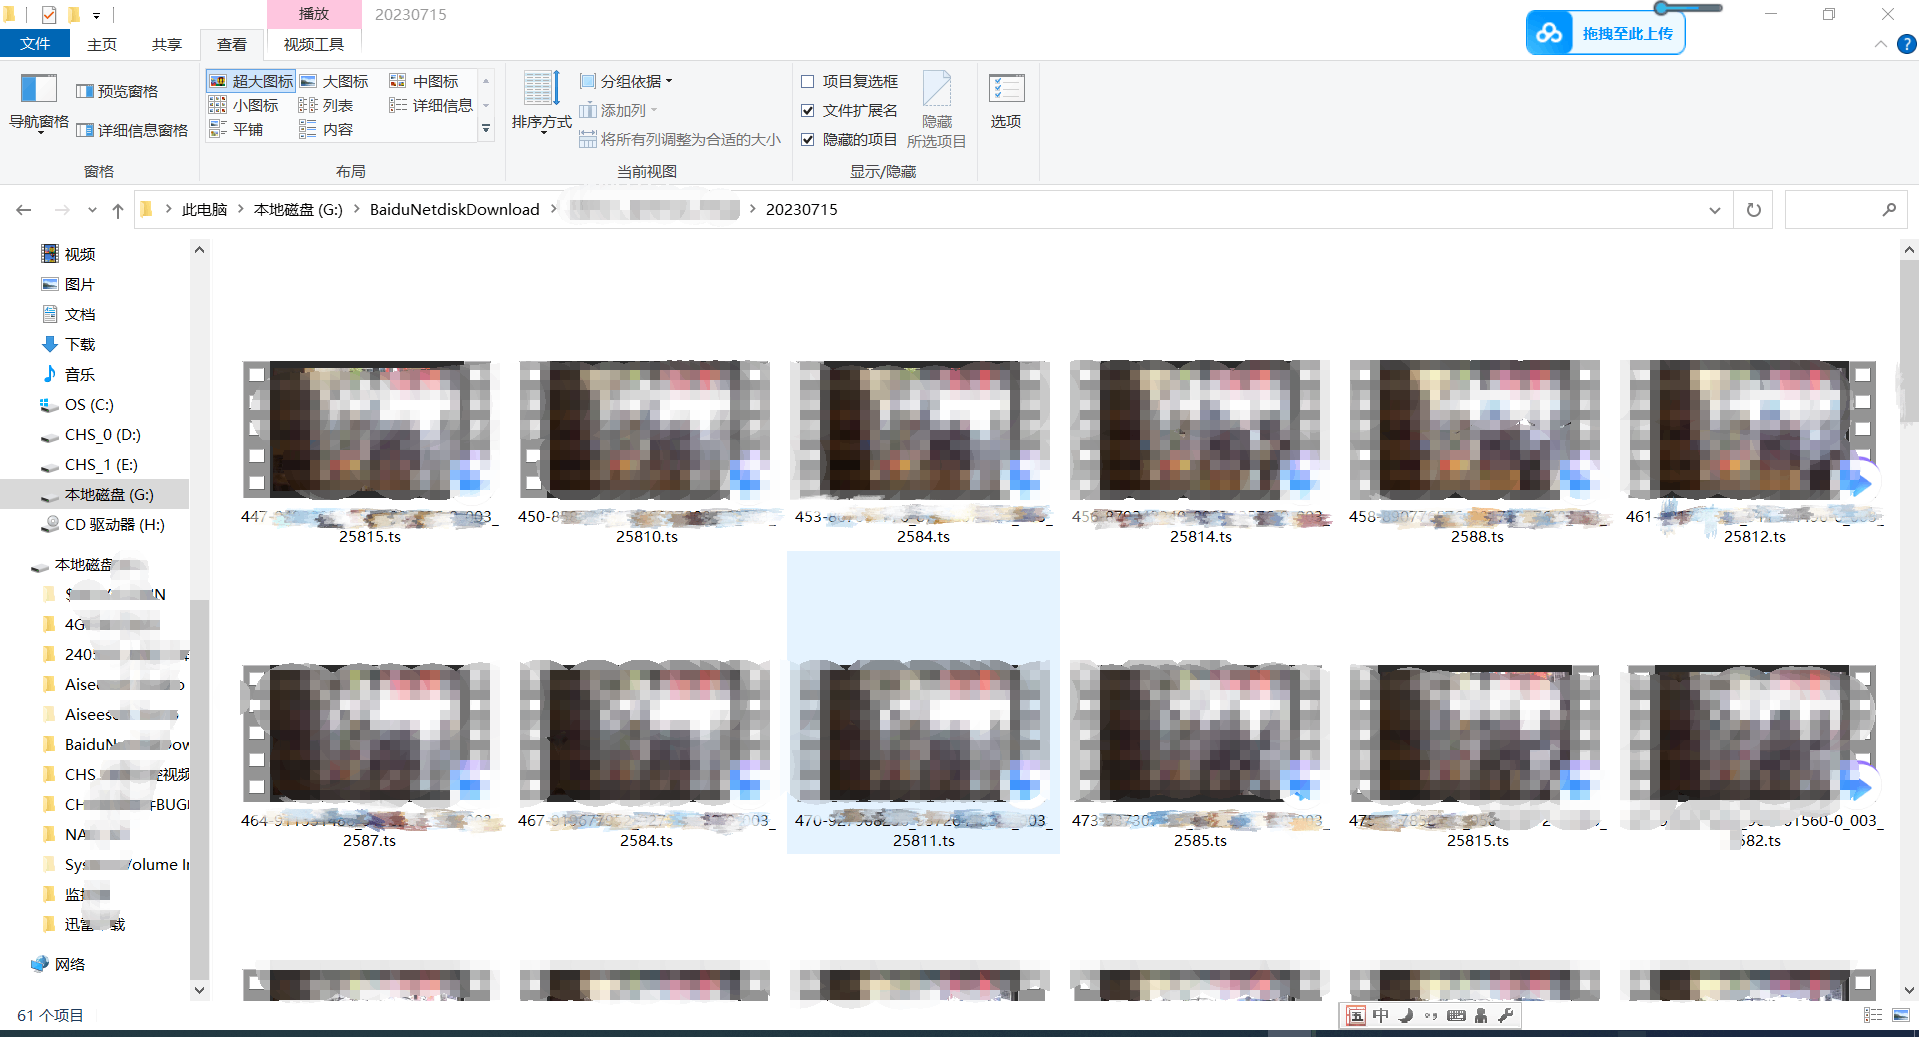Click the IME Chinese mode indicator
The width and height of the screenshot is (1919, 1037).
click(1380, 1015)
